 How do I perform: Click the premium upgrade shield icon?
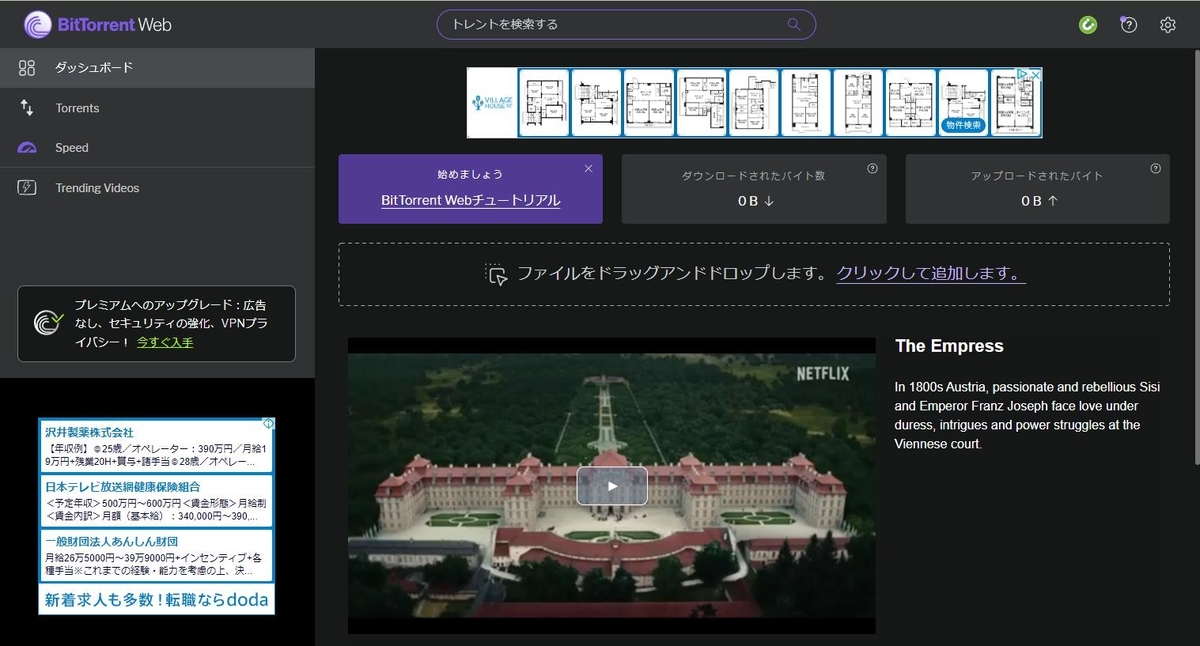(x=49, y=323)
